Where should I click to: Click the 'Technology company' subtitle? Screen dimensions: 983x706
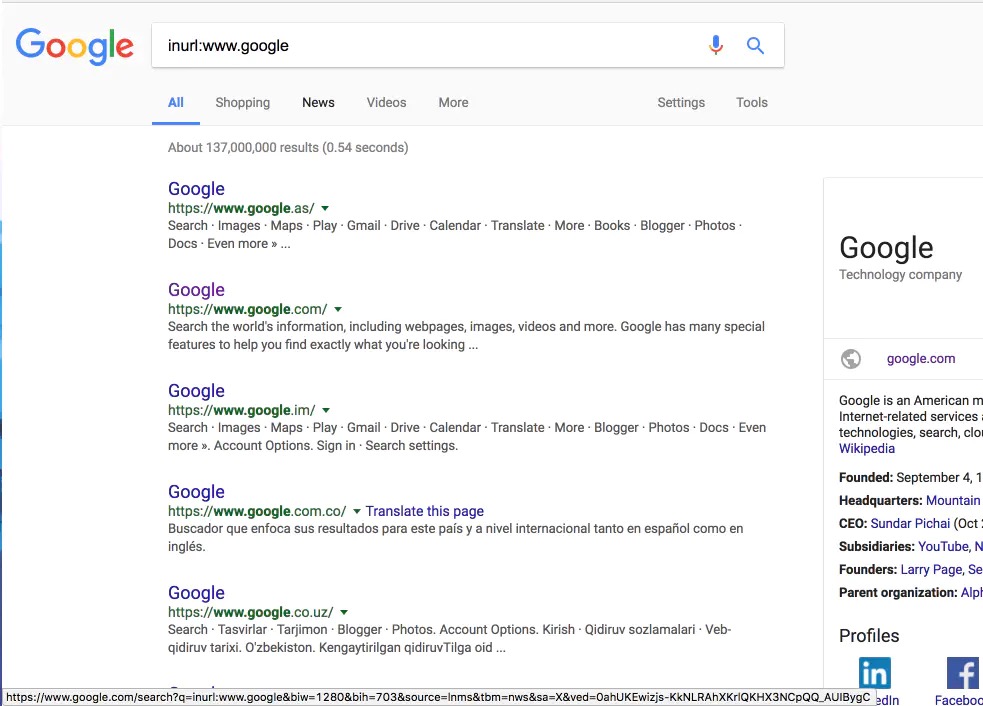pyautogui.click(x=900, y=275)
